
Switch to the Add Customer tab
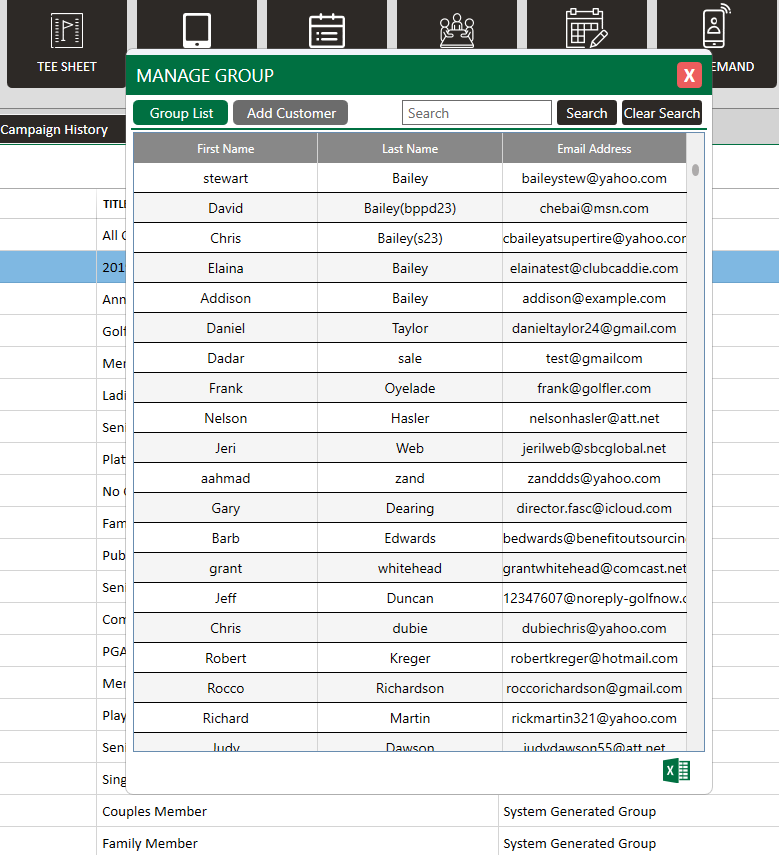click(291, 113)
